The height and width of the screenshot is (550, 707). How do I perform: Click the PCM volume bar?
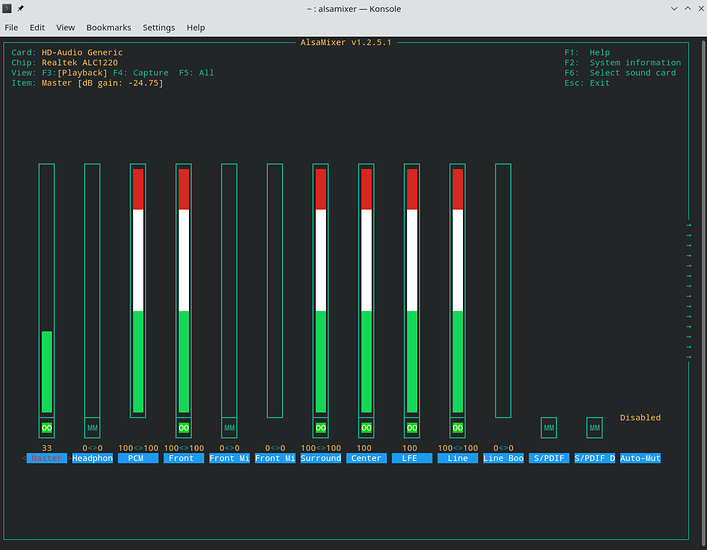138,290
